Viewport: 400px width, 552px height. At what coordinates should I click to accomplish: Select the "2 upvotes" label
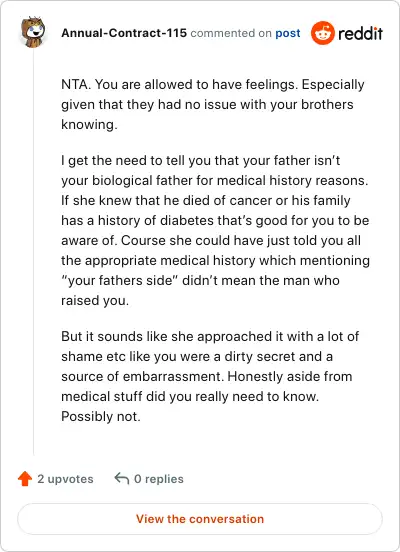coord(65,479)
